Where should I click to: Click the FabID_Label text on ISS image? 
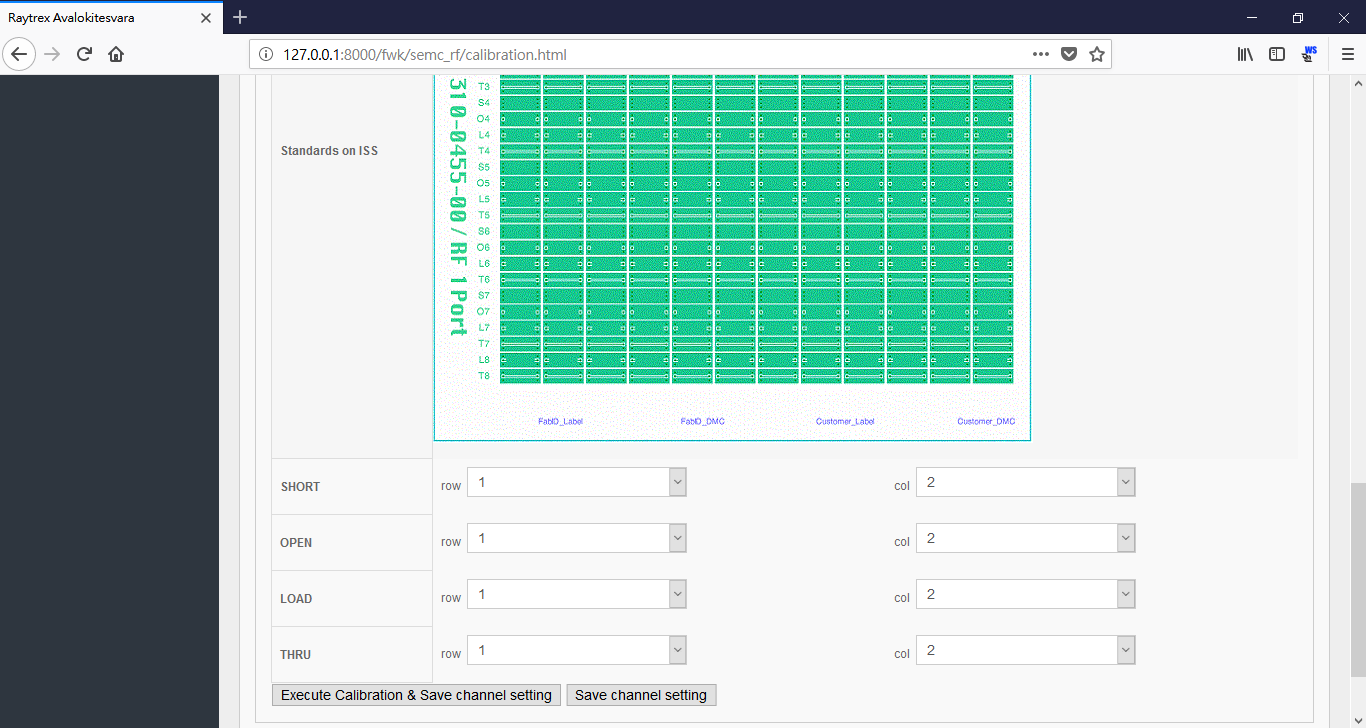560,421
